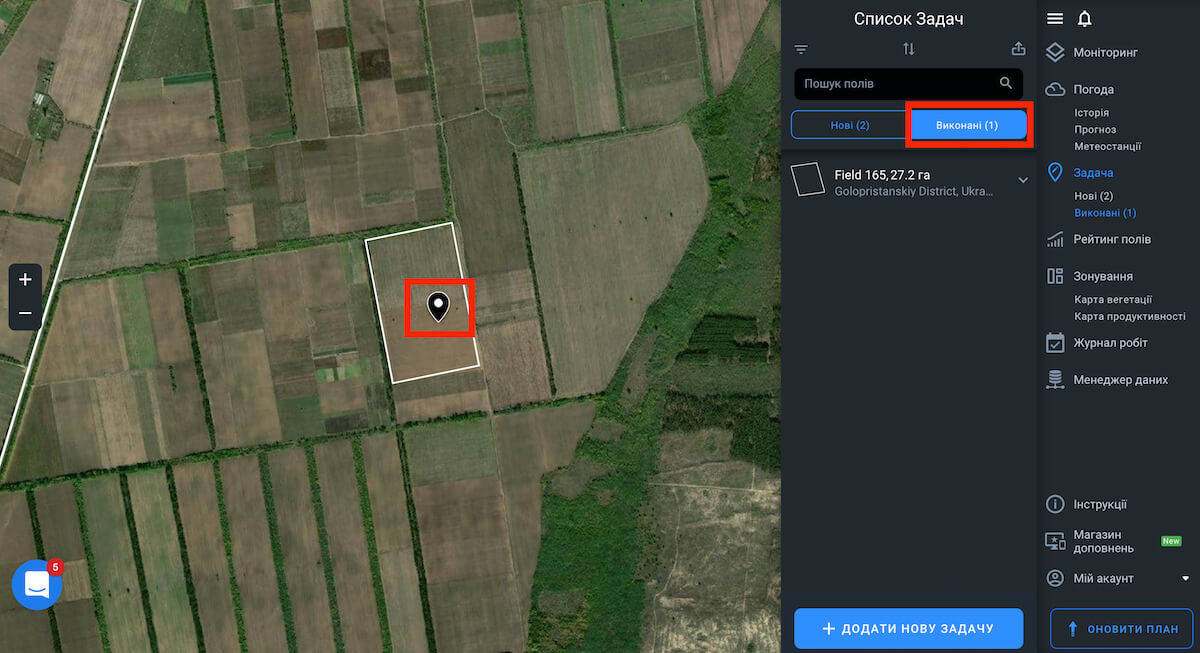The width and height of the screenshot is (1200, 653).
Task: Zoom out on the map
Action: pyautogui.click(x=25, y=313)
